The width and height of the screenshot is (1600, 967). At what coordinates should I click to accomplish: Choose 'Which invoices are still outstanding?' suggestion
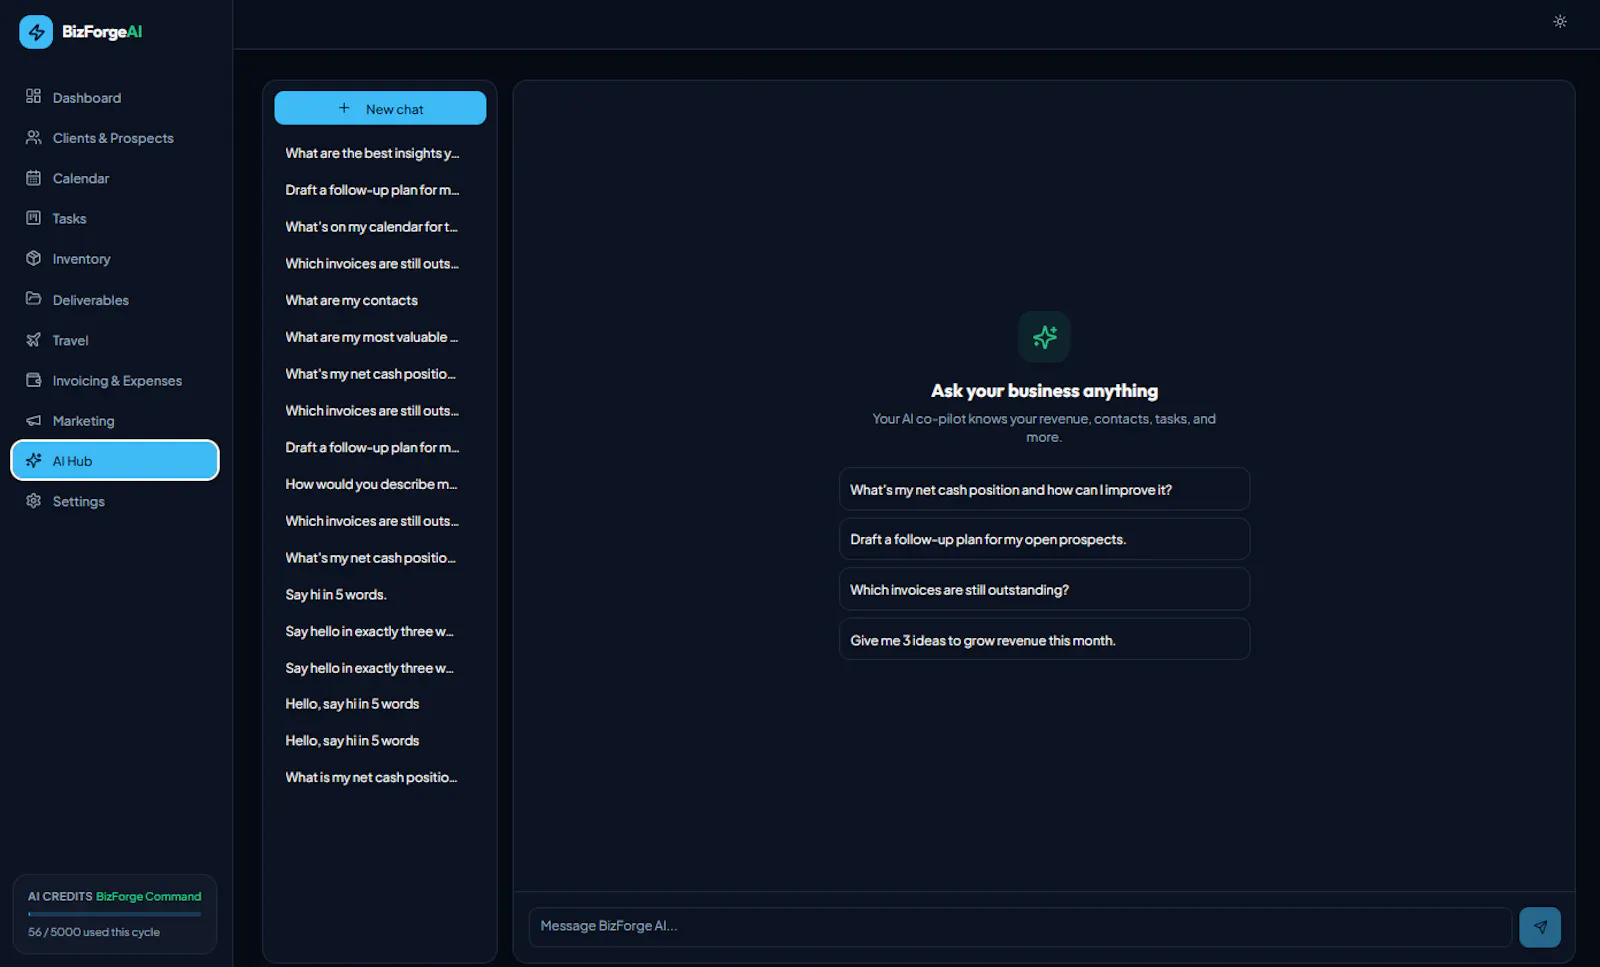pyautogui.click(x=1044, y=589)
